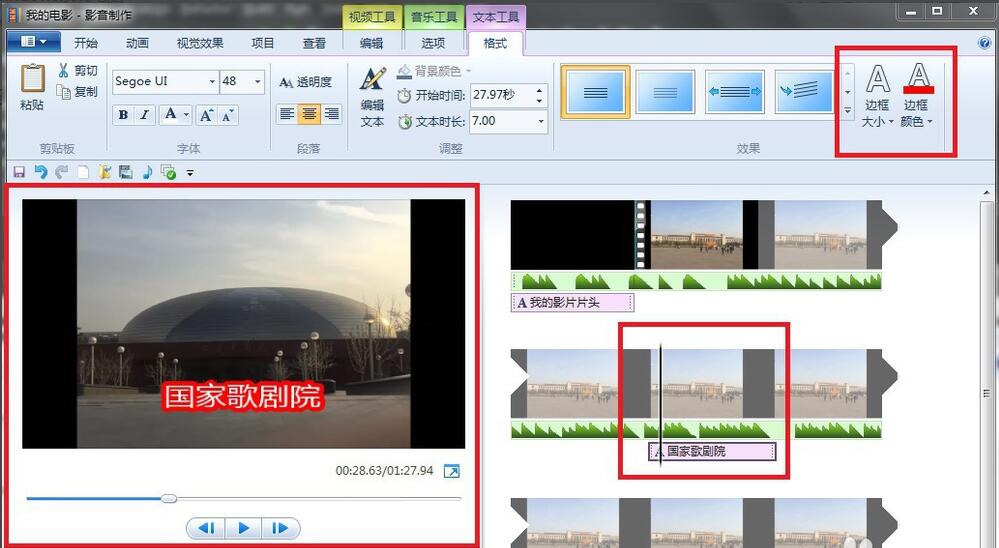Screen dimensions: 999x548
Task: Redo with the grey arrow icon
Action: point(62,172)
